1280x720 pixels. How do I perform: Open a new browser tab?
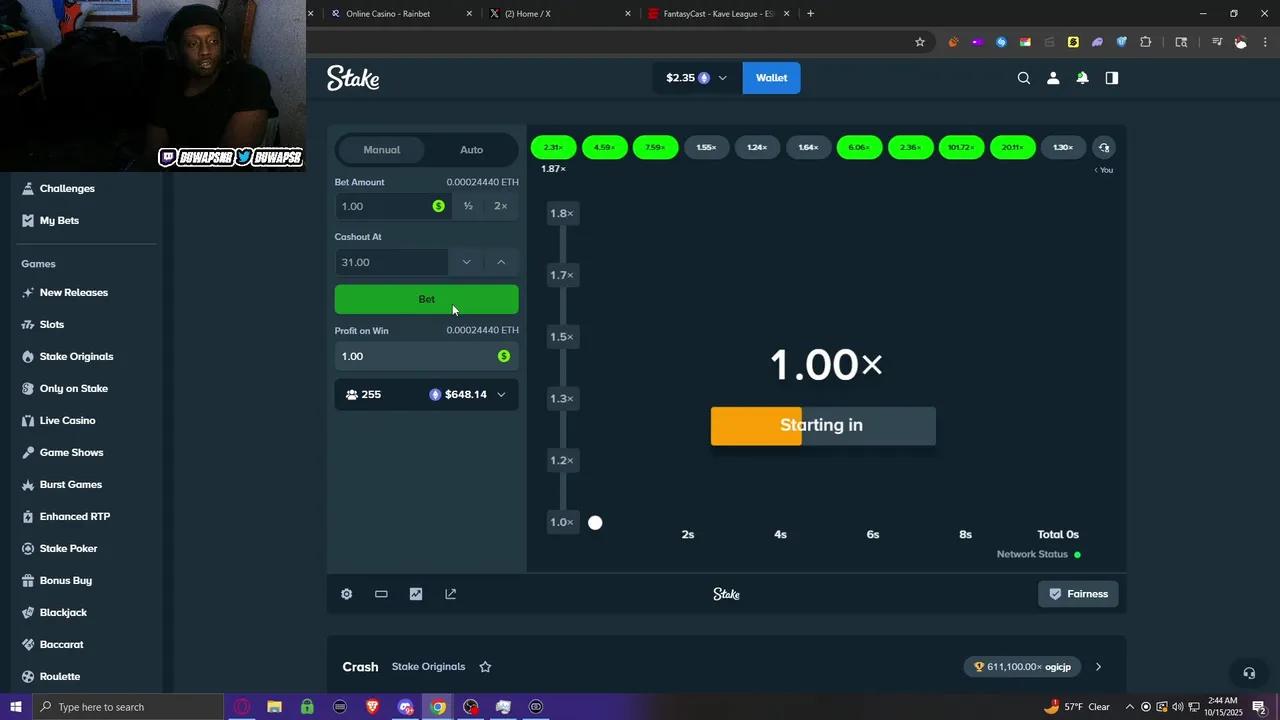click(x=810, y=14)
